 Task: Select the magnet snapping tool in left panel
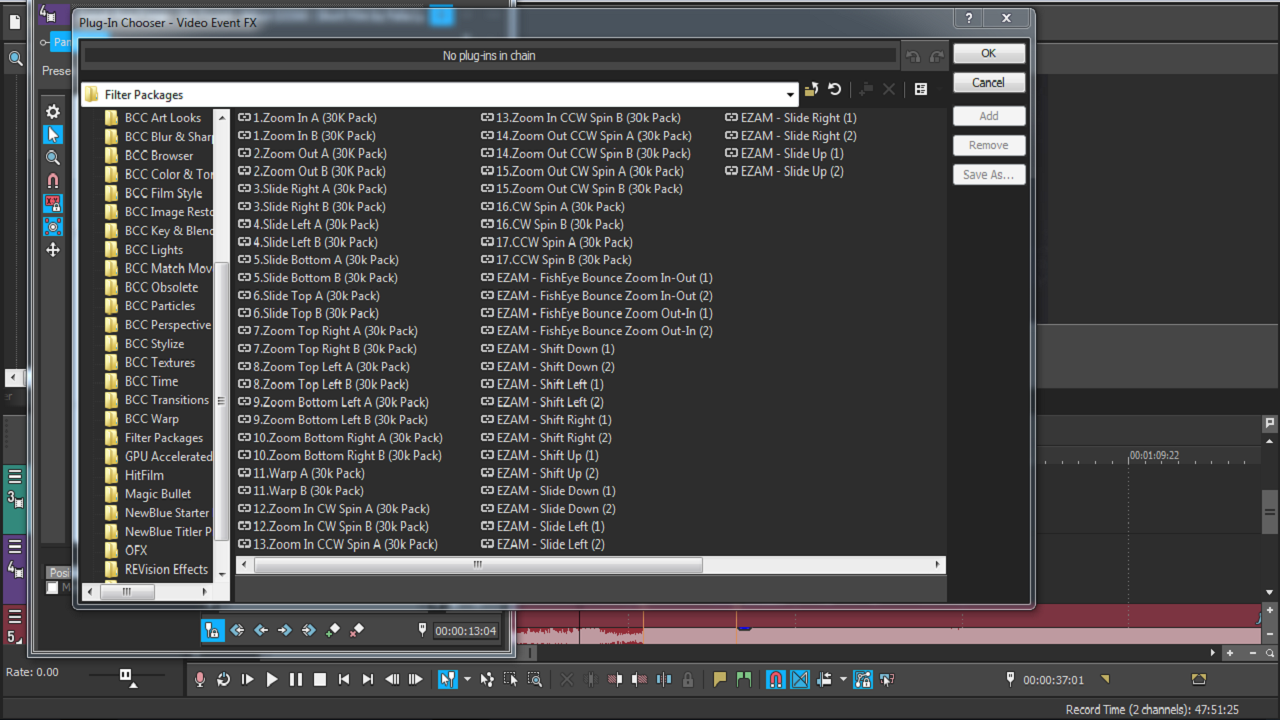click(53, 181)
